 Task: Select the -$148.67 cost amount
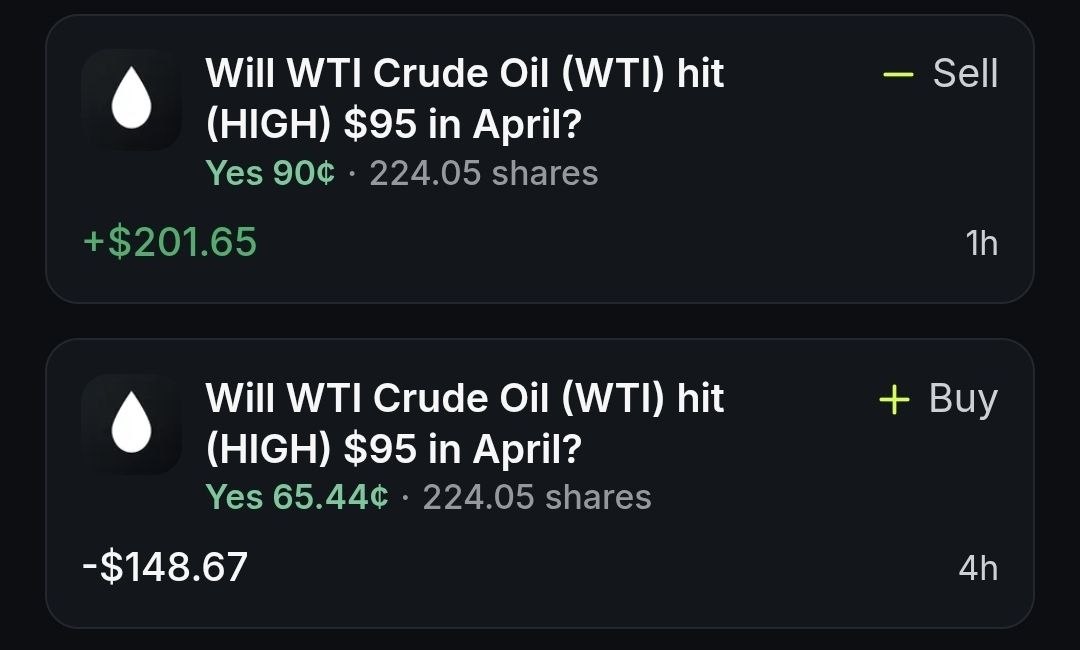pyautogui.click(x=165, y=567)
